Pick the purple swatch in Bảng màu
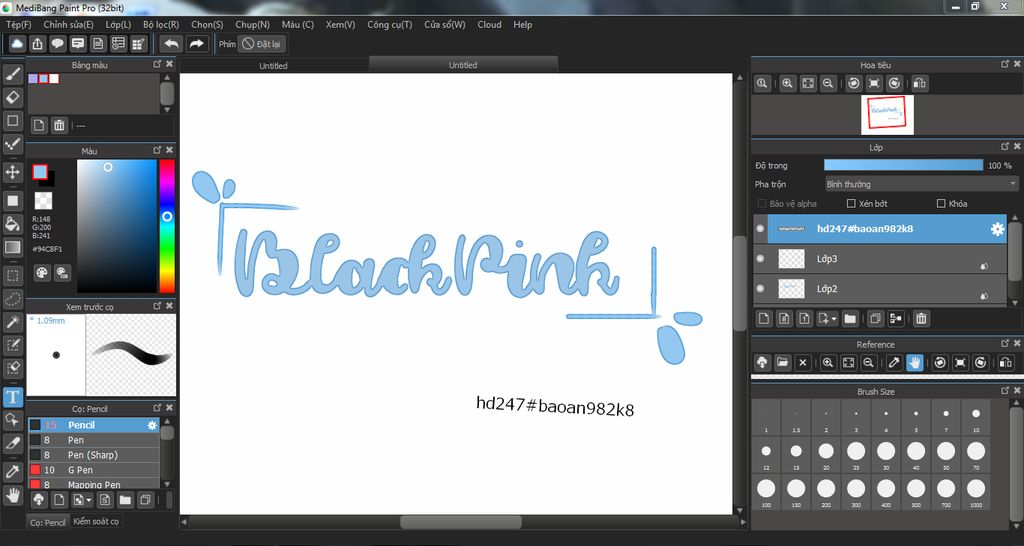 [x=33, y=78]
